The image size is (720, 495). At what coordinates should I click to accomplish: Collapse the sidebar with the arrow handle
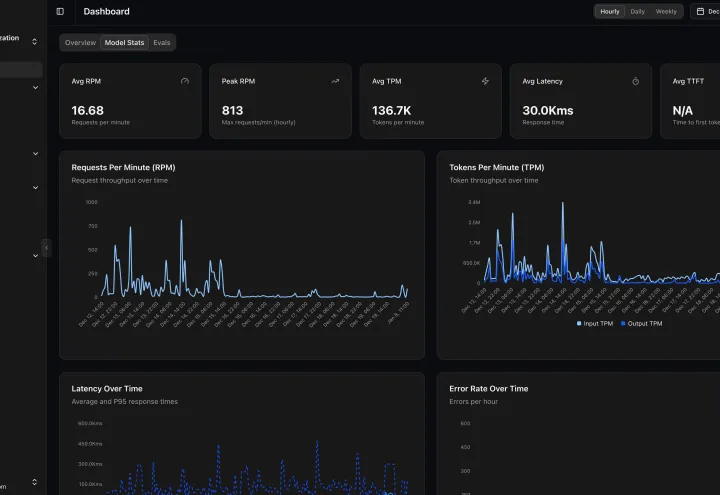point(46,248)
